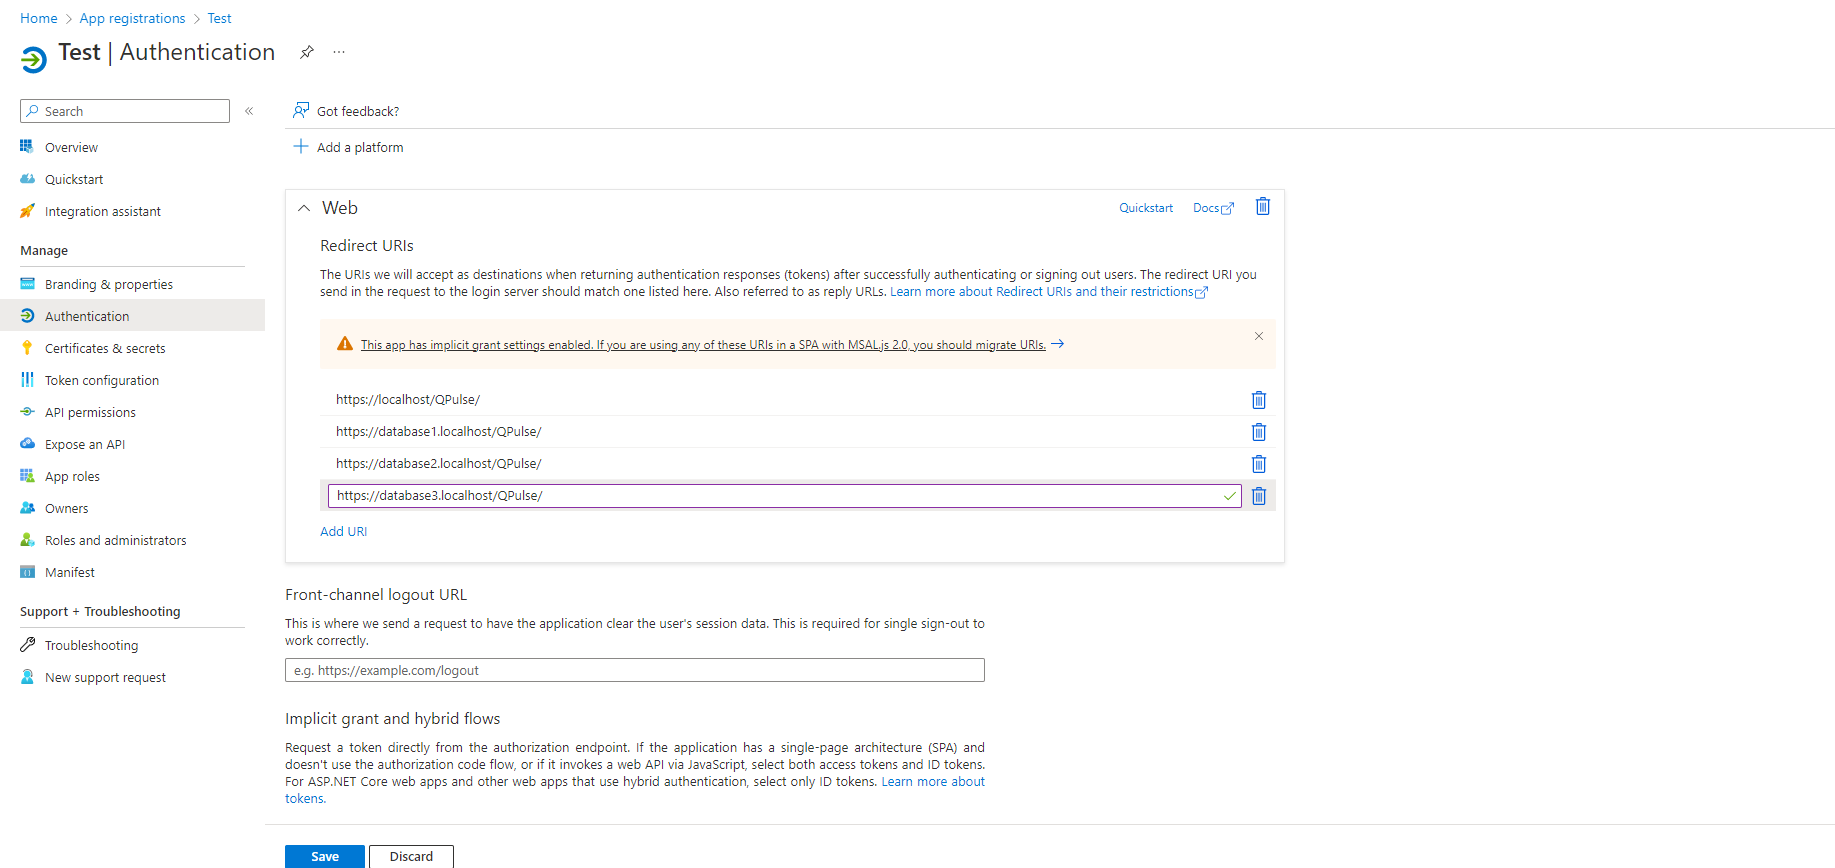Click the Discard button
Screen dimensions: 1835x868
point(411,856)
